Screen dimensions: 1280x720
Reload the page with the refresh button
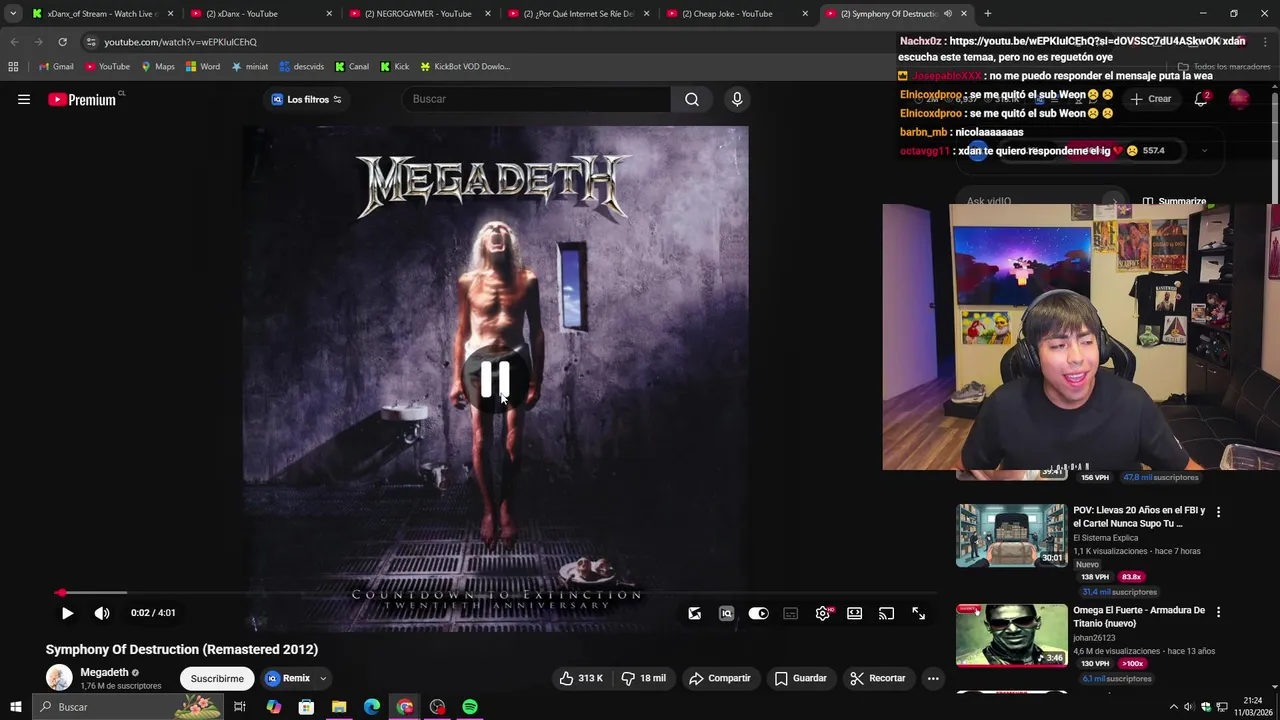point(62,42)
